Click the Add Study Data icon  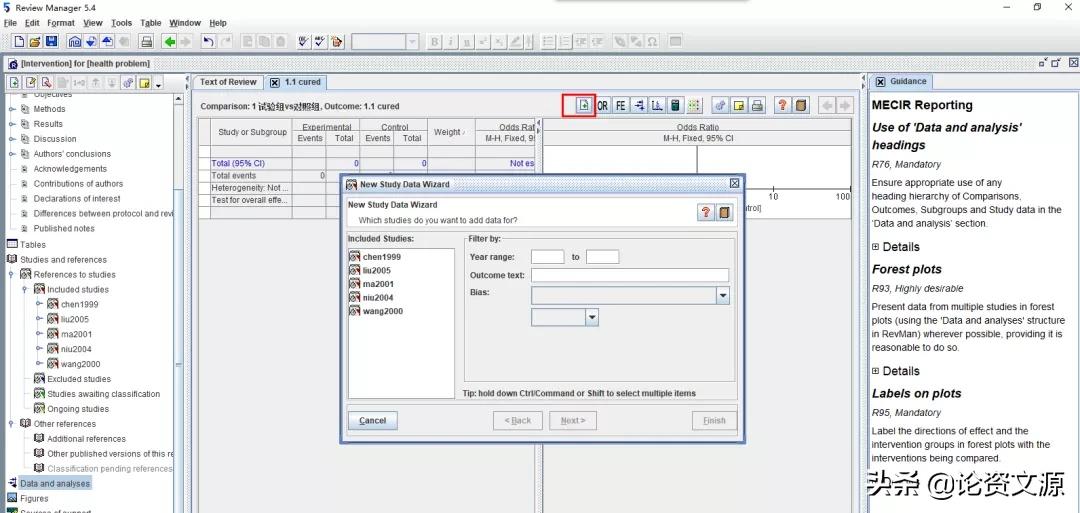pyautogui.click(x=583, y=105)
